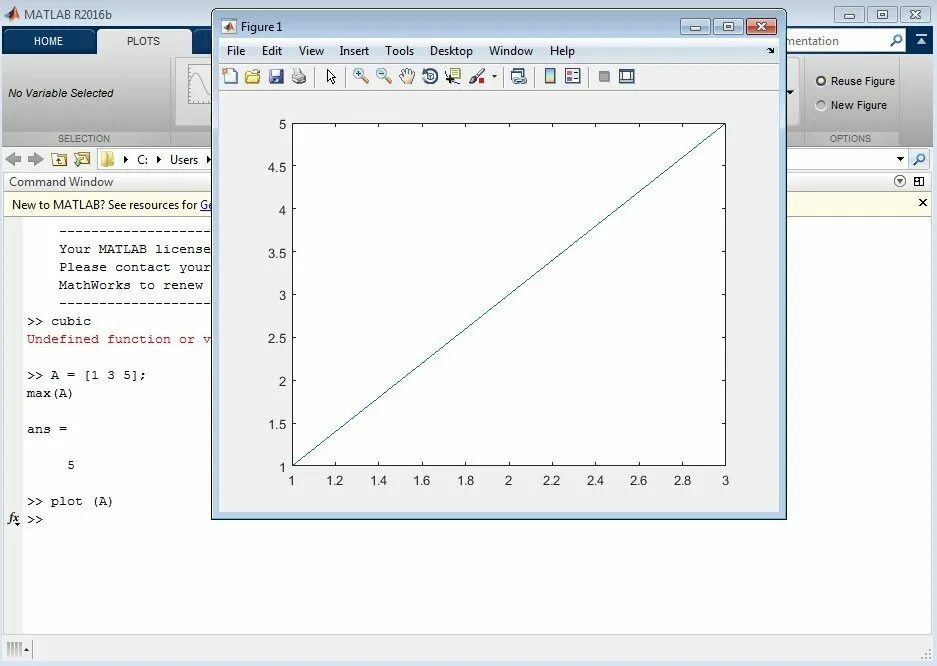The width and height of the screenshot is (937, 666).
Task: Click the plotted line in Figure 1
Action: [x=509, y=294]
